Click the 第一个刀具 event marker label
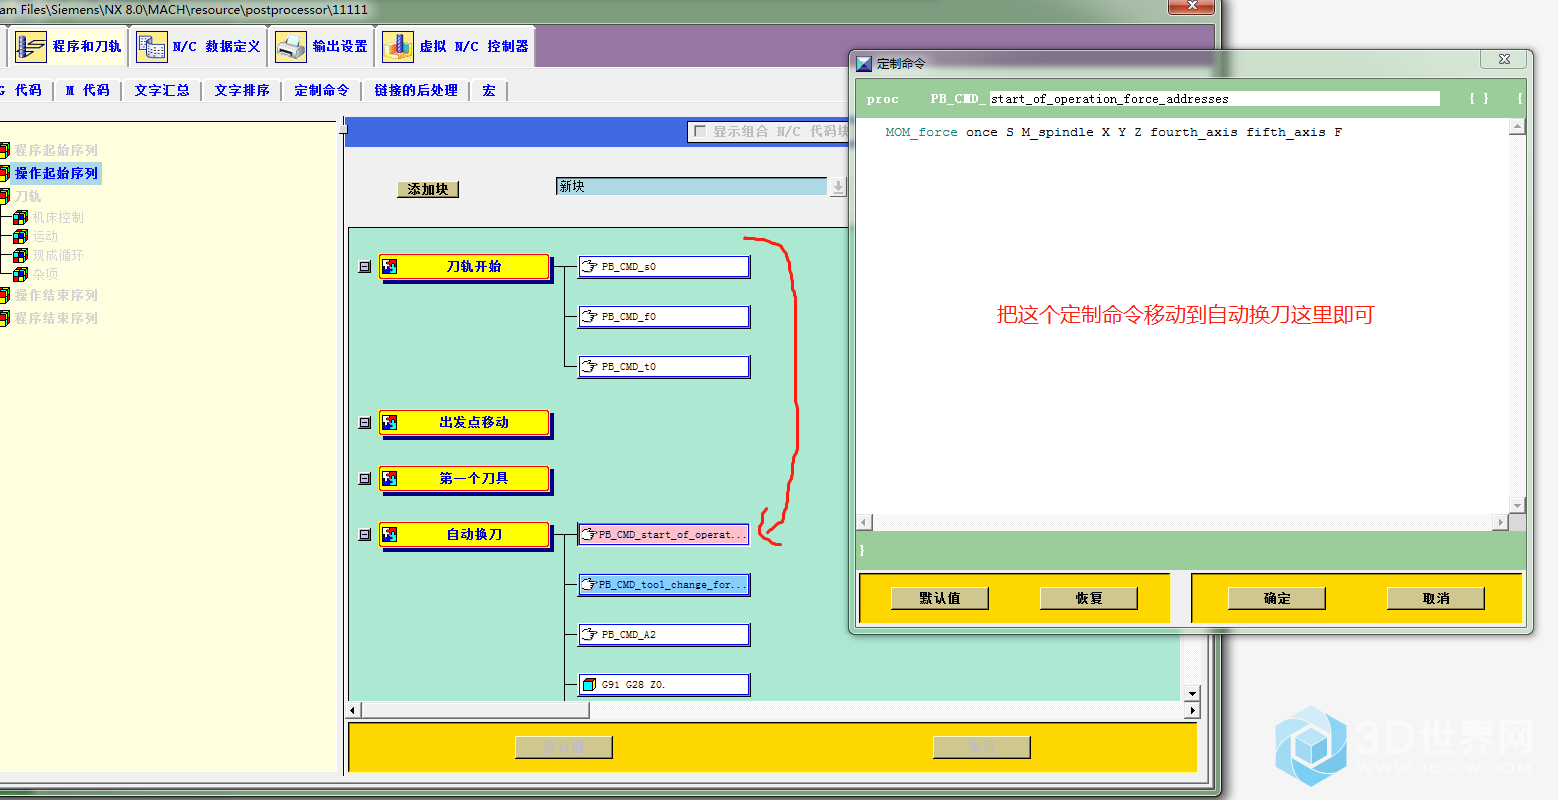 (474, 479)
